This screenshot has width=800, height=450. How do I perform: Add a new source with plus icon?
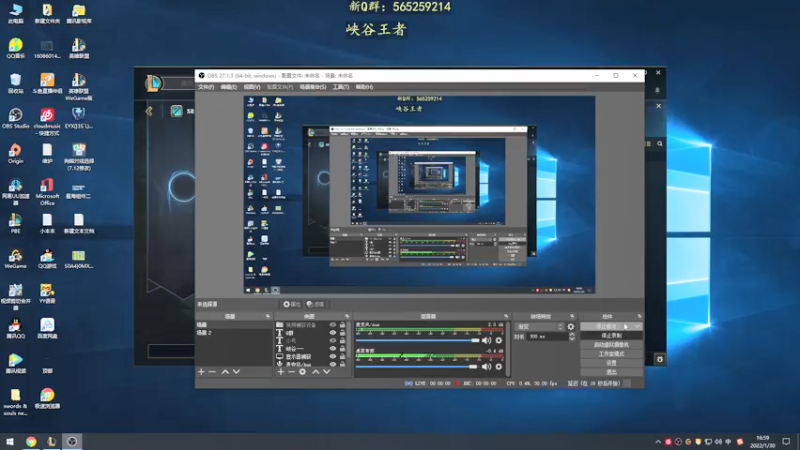click(280, 371)
